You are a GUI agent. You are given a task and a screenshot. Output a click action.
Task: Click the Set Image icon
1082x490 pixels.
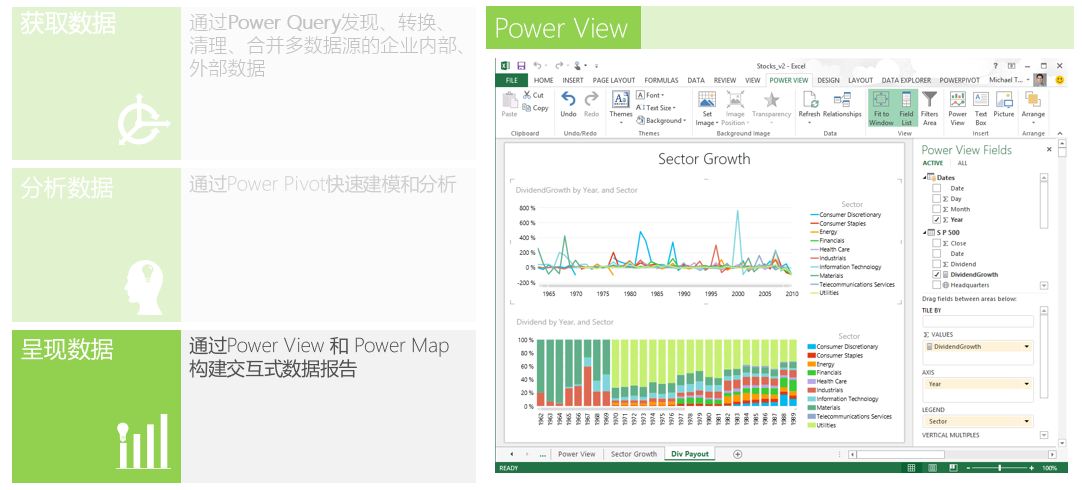click(x=707, y=99)
